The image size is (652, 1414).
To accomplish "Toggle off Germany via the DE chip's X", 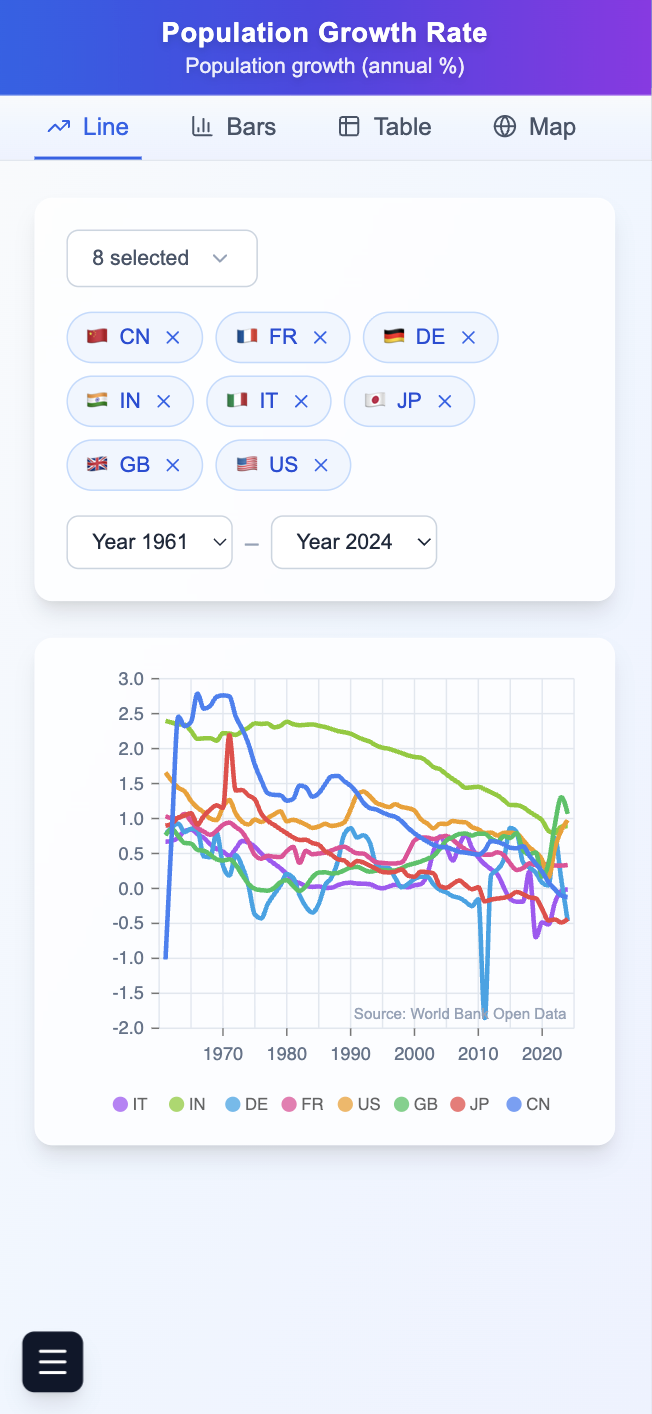I will [x=467, y=337].
